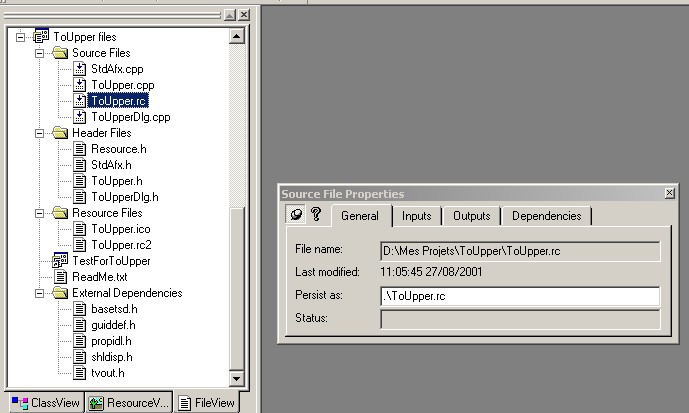Click the help question mark in properties dialog

316,214
